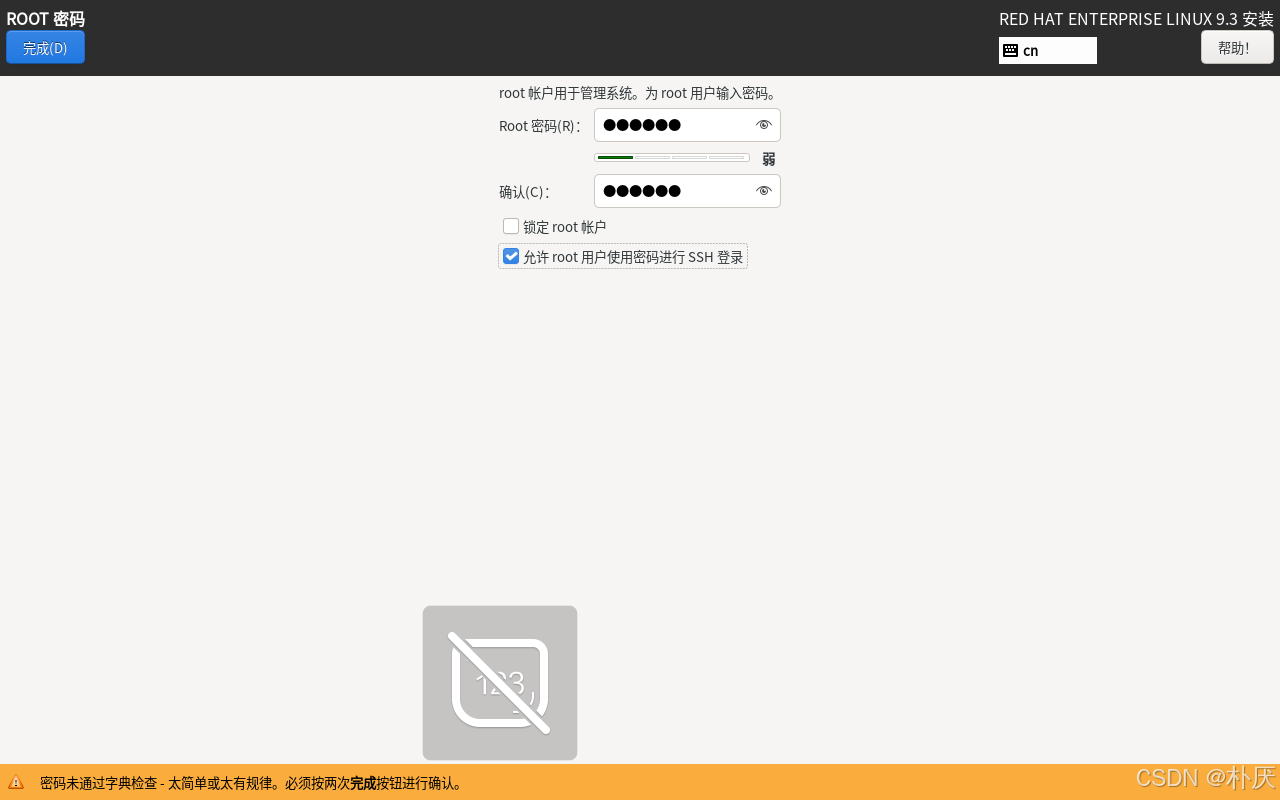Click RED HAT ENTERPRISE LINUX 9.3 安装 title
The image size is (1280, 800).
(x=1136, y=19)
